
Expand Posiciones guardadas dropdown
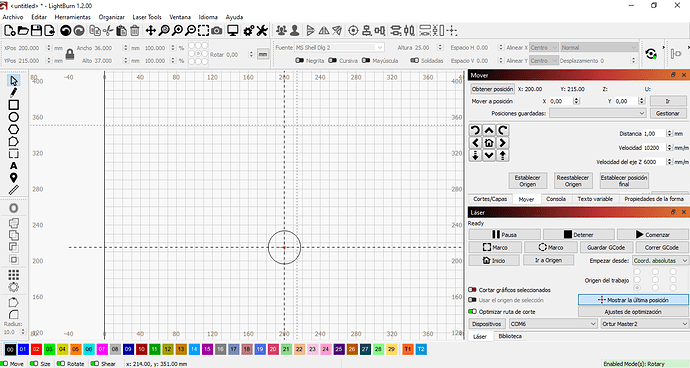tap(598, 113)
